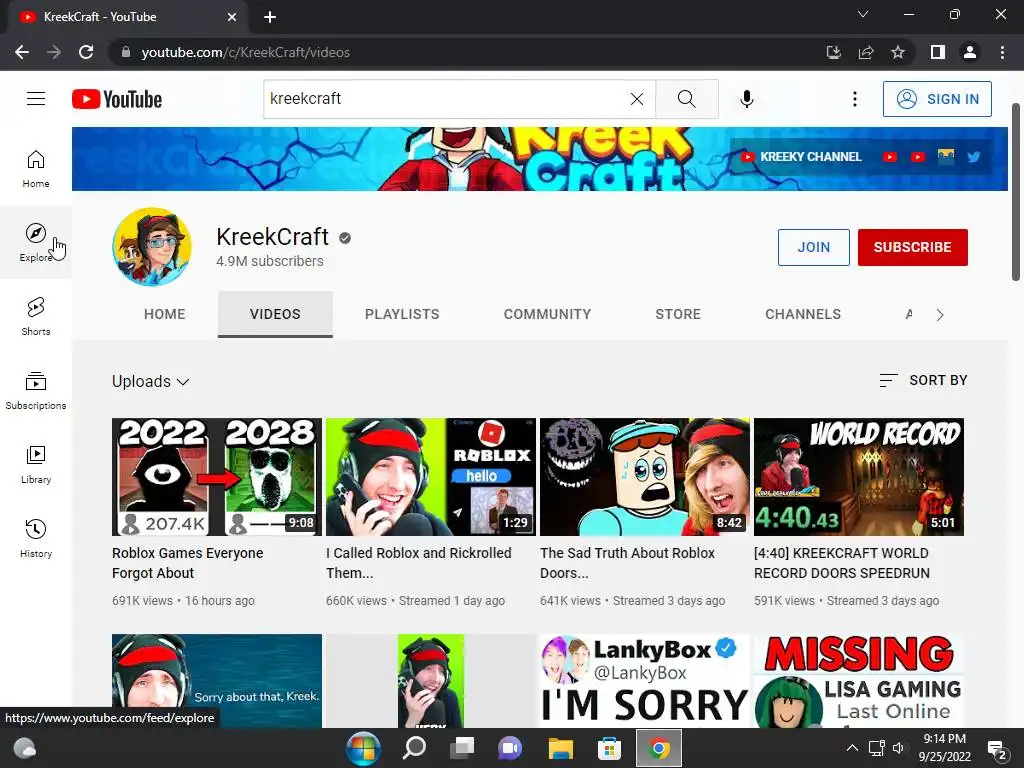The height and width of the screenshot is (768, 1024).
Task: Open the SORT BY menu
Action: 923,380
